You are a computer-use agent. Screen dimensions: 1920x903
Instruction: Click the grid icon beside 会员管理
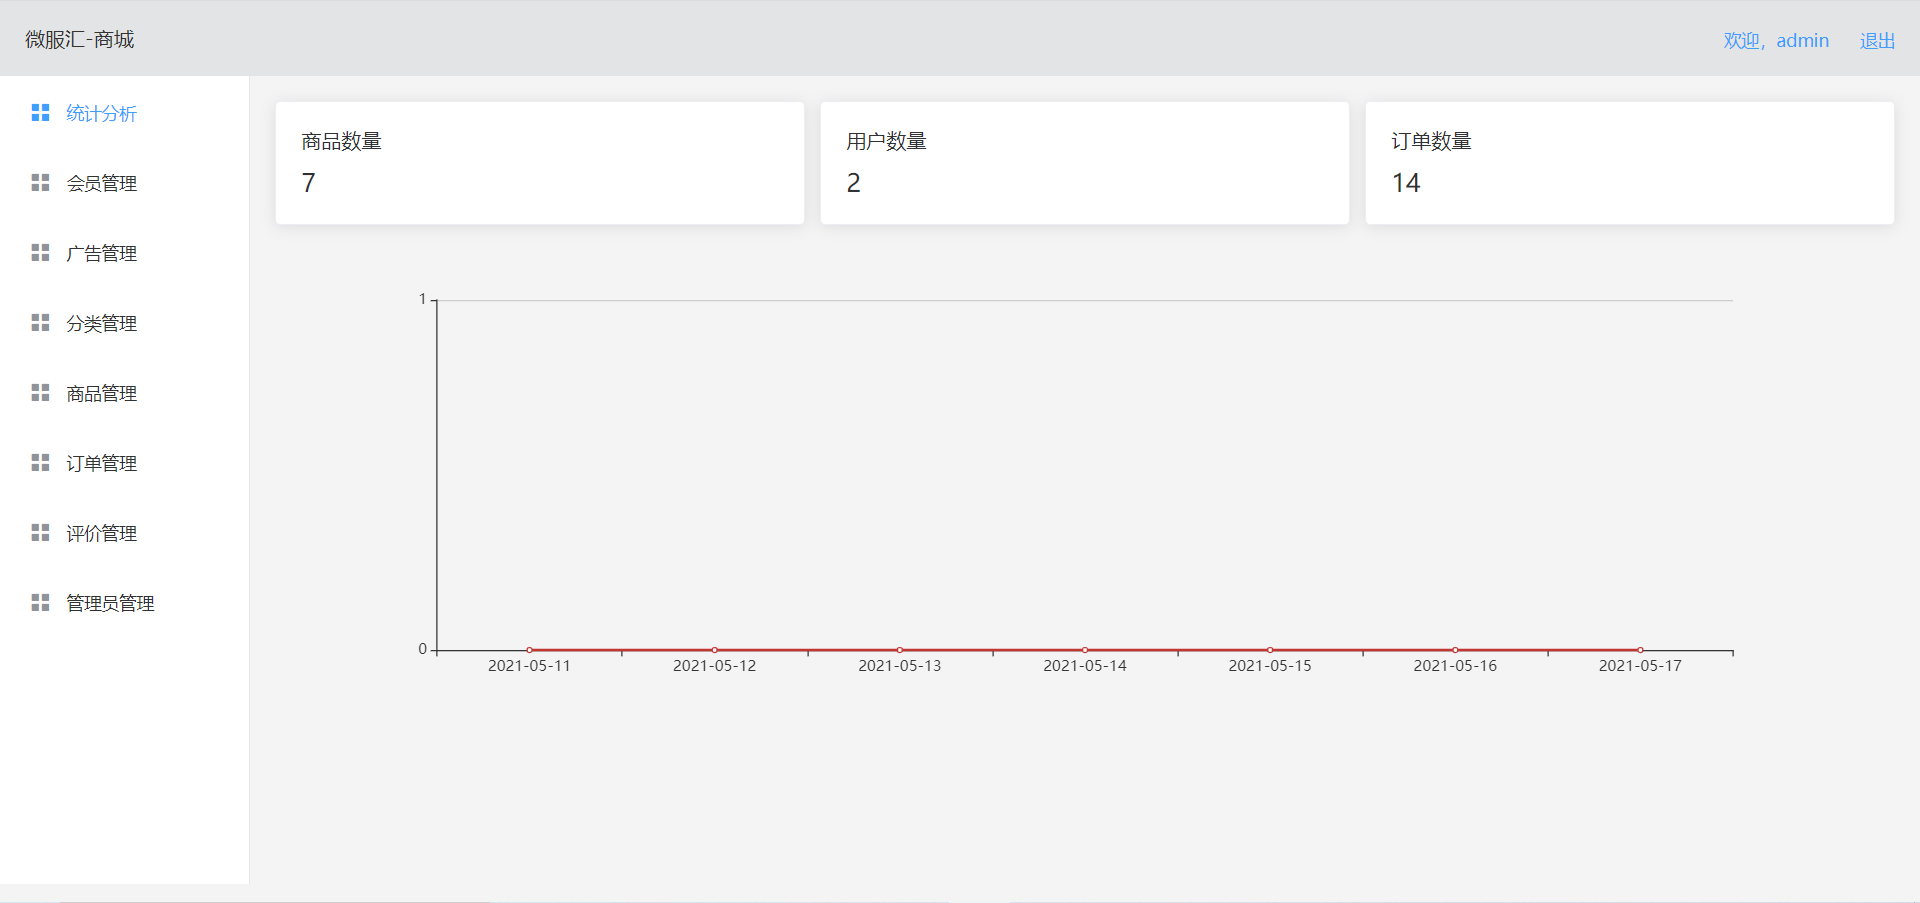click(40, 183)
